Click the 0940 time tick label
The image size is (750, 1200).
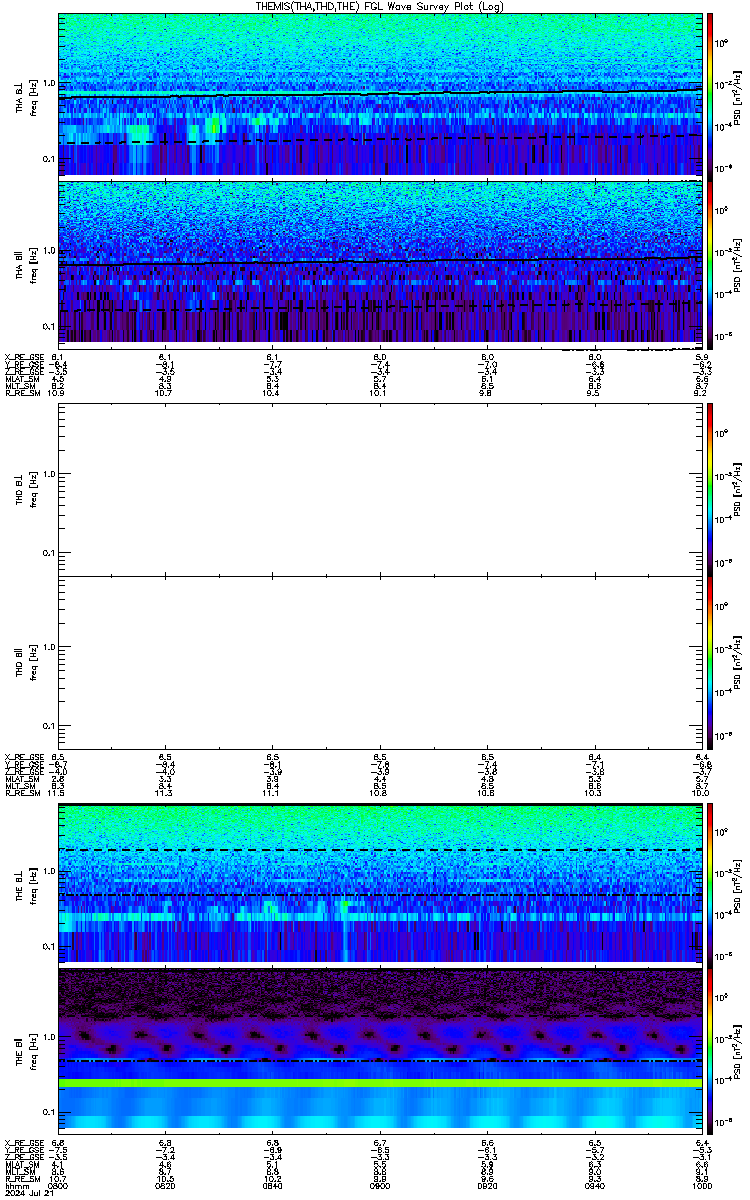tap(594, 1186)
